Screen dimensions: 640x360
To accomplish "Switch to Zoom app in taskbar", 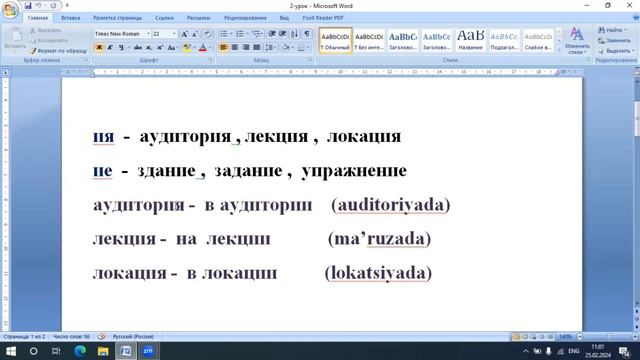I will [148, 351].
